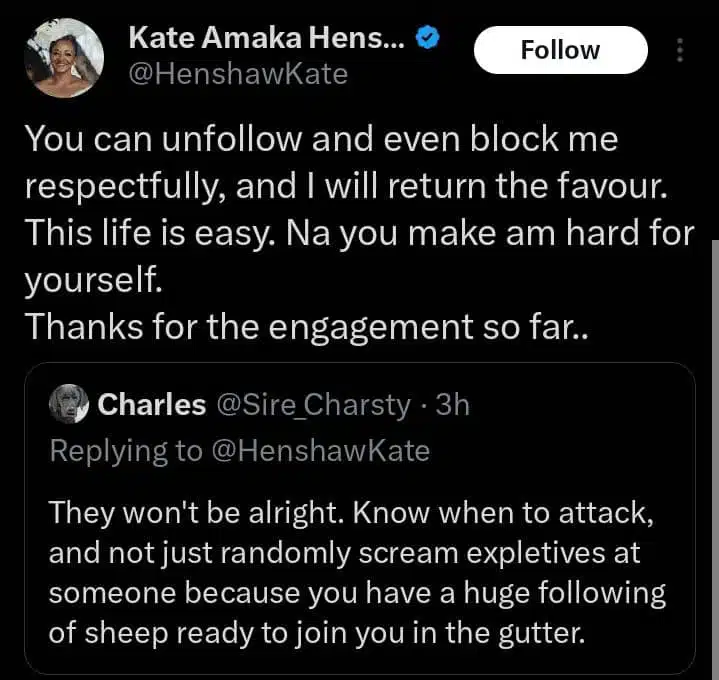Follow Kate Amaka Henshaw
Viewport: 719px width, 680px height.
[560, 50]
